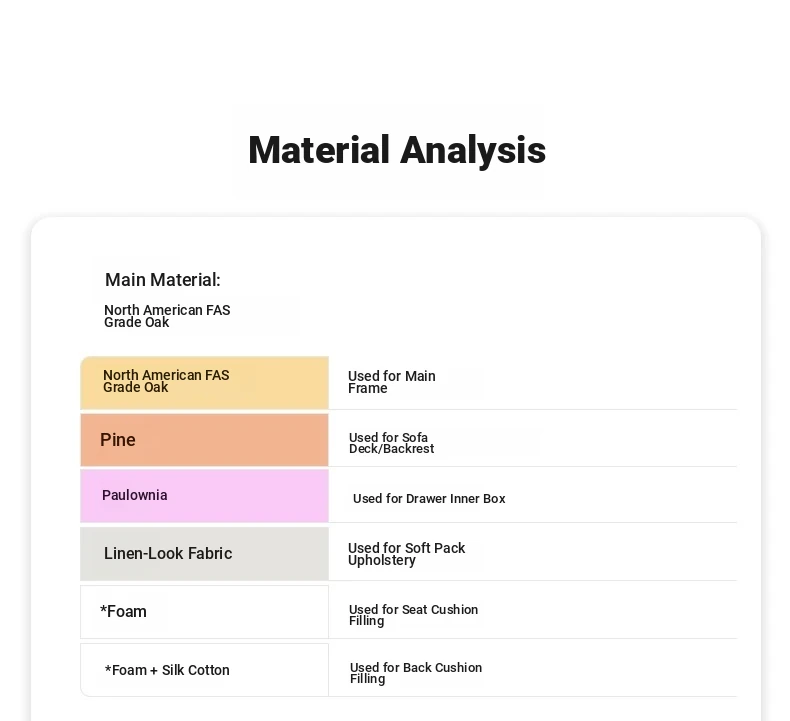Select the *Foam + Silk Cotton cell
The width and height of the screenshot is (790, 721).
204,670
